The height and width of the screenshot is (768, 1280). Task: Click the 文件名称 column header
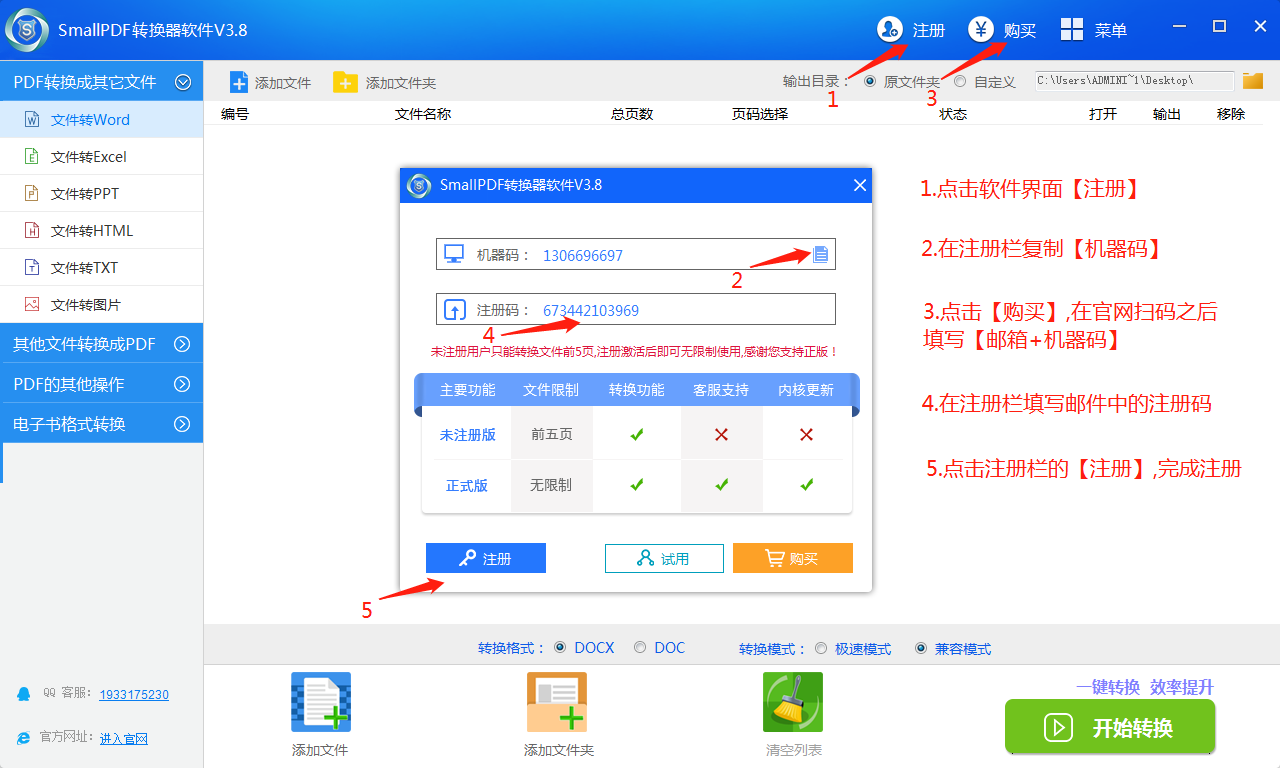(x=423, y=114)
